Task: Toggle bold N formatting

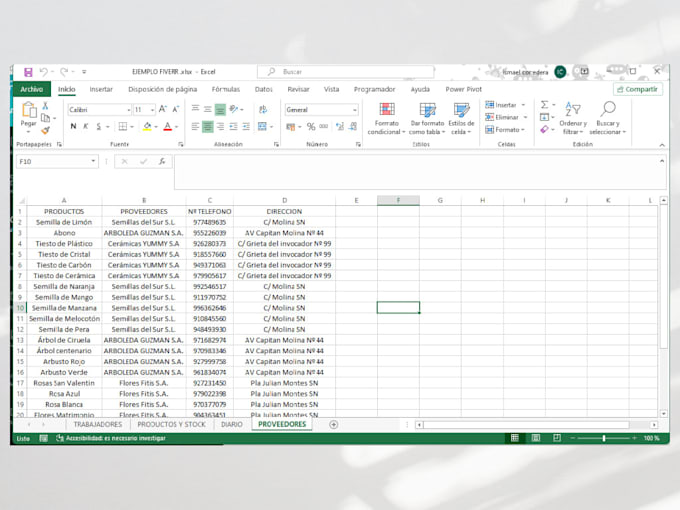Action: (x=73, y=126)
